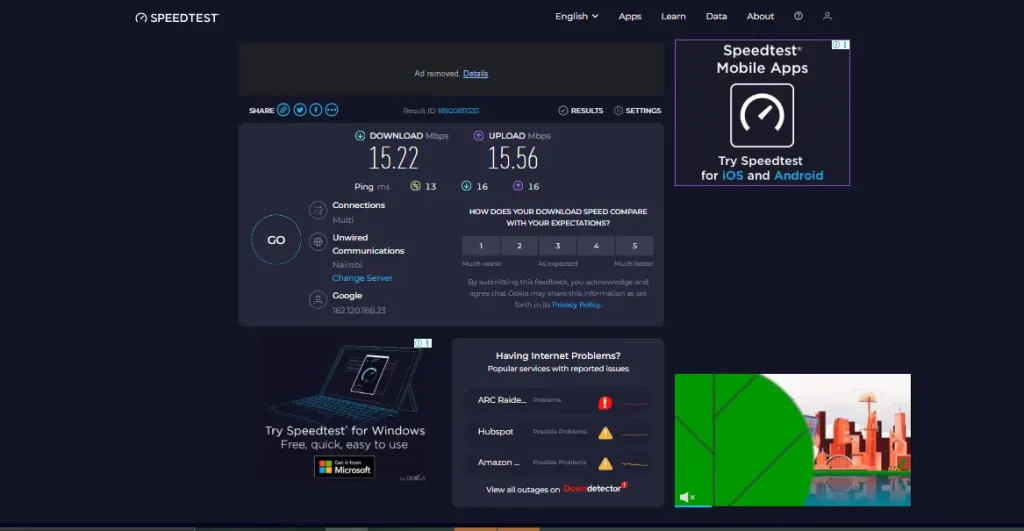Click Hubspot yellow warning icon
1024x531 pixels.
pyautogui.click(x=605, y=432)
